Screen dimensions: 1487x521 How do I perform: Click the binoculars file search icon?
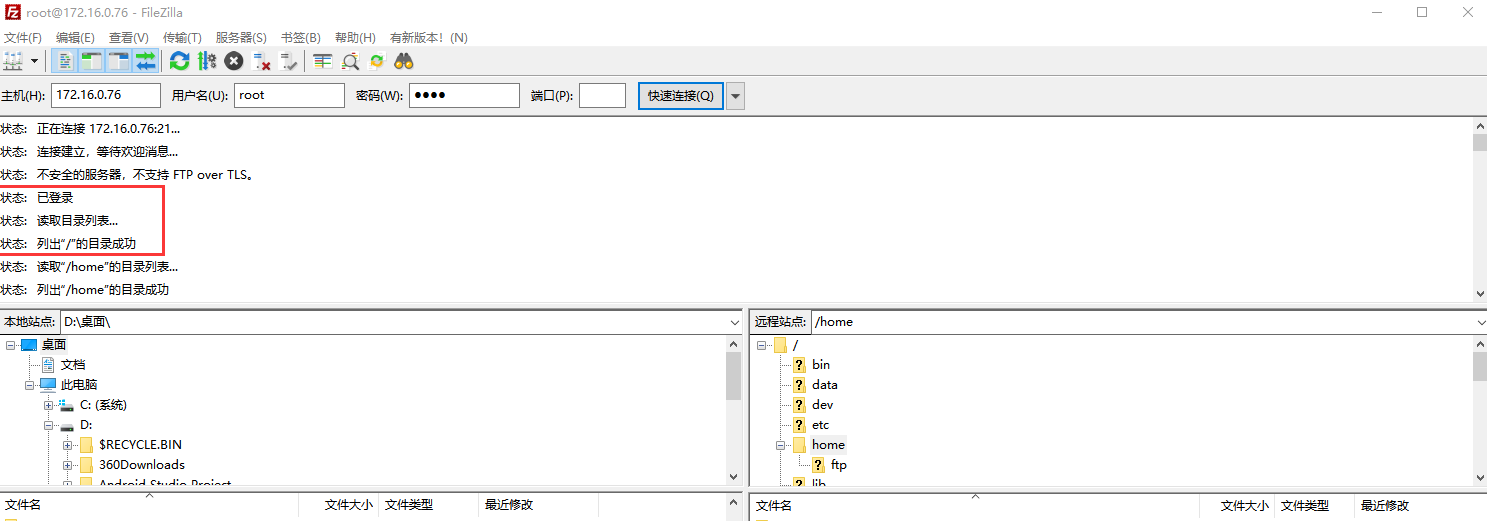coord(404,61)
